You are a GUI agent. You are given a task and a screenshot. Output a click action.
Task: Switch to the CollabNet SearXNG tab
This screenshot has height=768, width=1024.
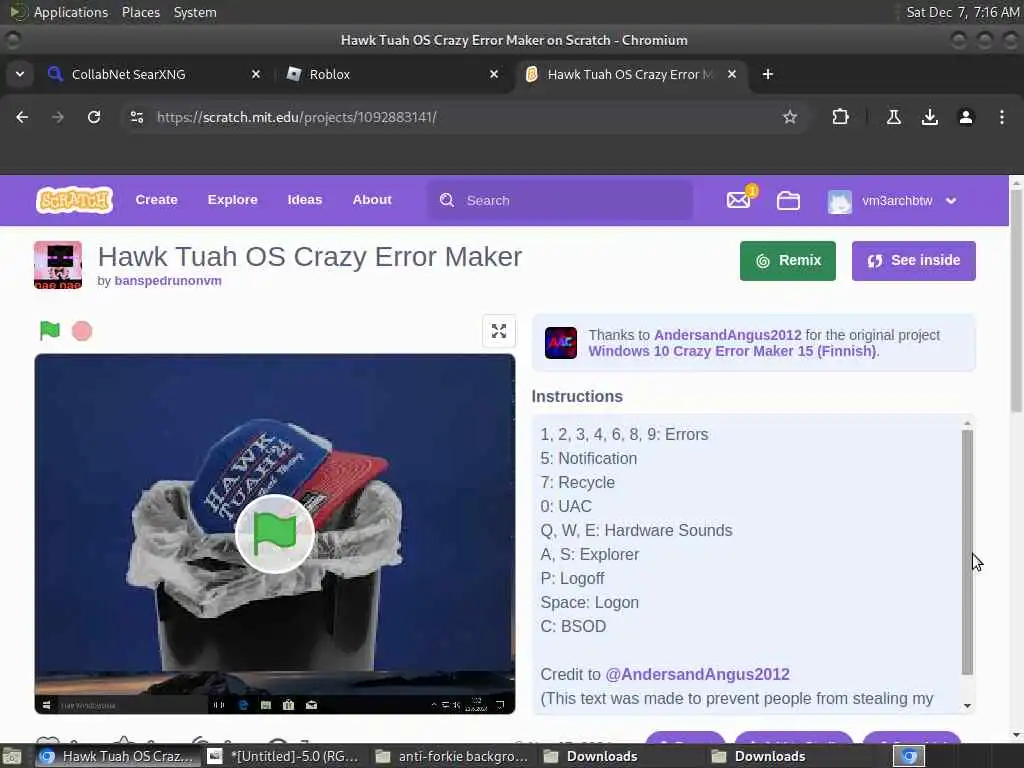point(154,74)
